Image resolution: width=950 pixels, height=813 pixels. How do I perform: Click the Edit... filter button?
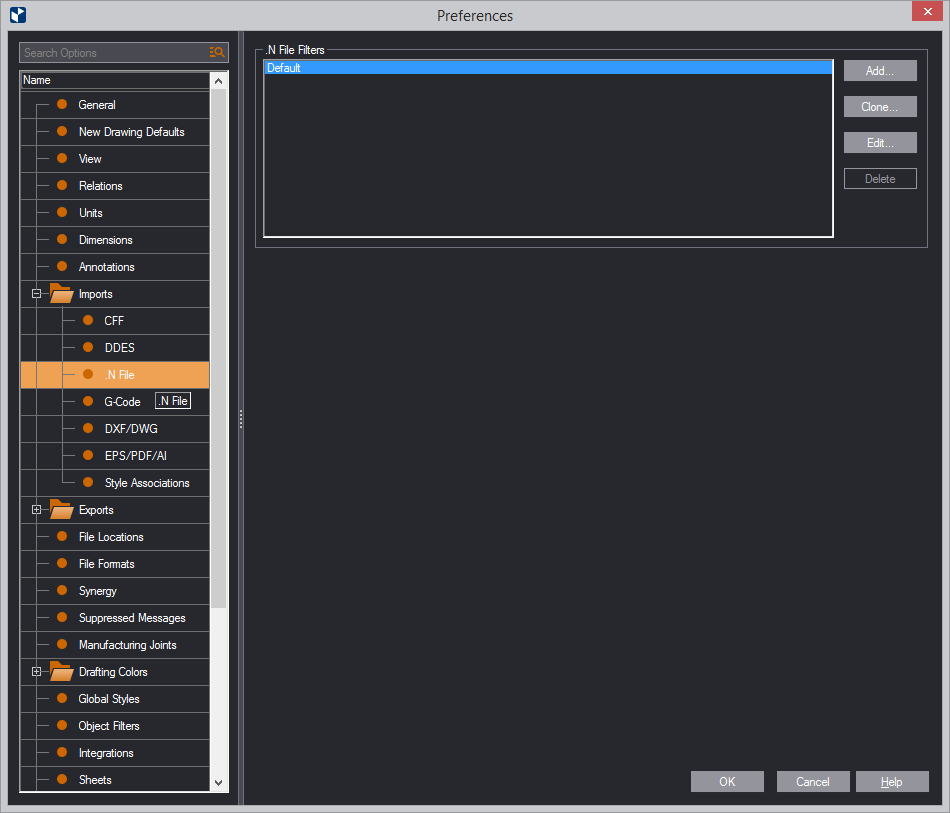pos(880,143)
